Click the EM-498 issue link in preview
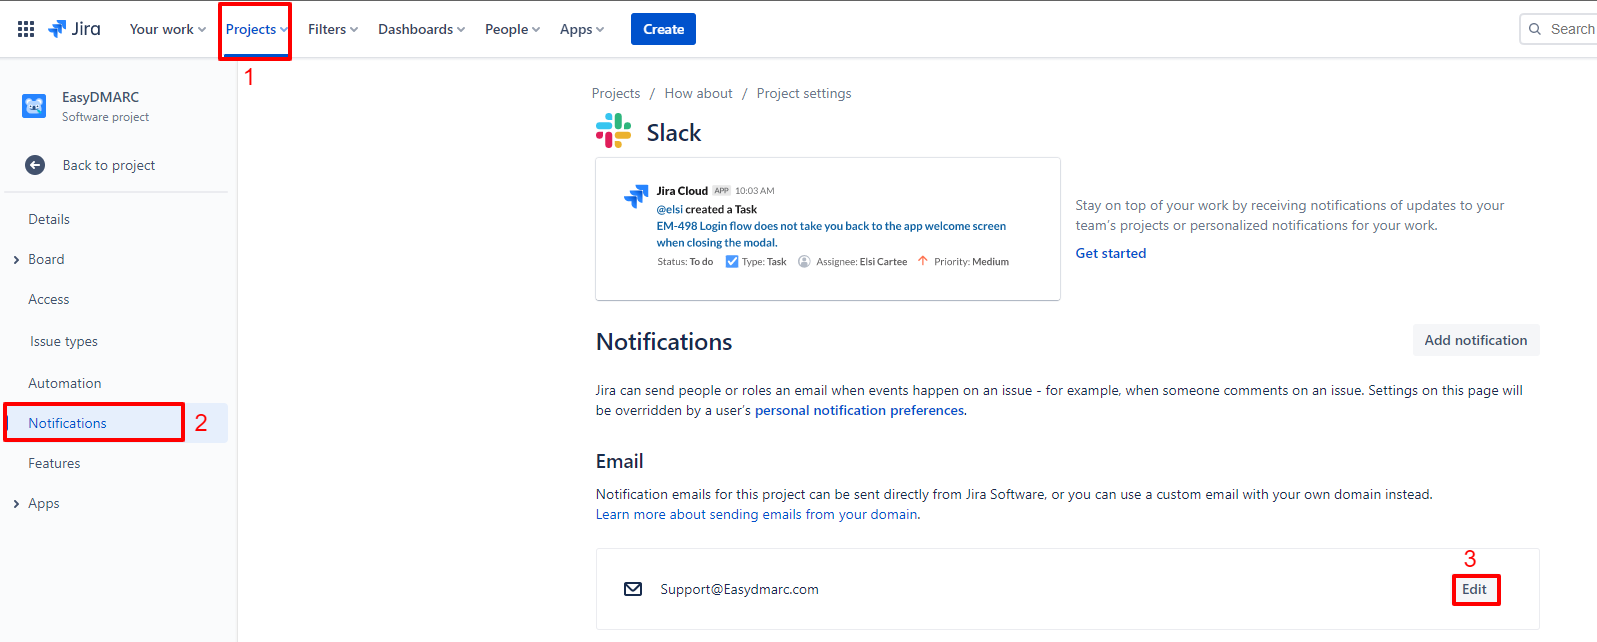 831,234
